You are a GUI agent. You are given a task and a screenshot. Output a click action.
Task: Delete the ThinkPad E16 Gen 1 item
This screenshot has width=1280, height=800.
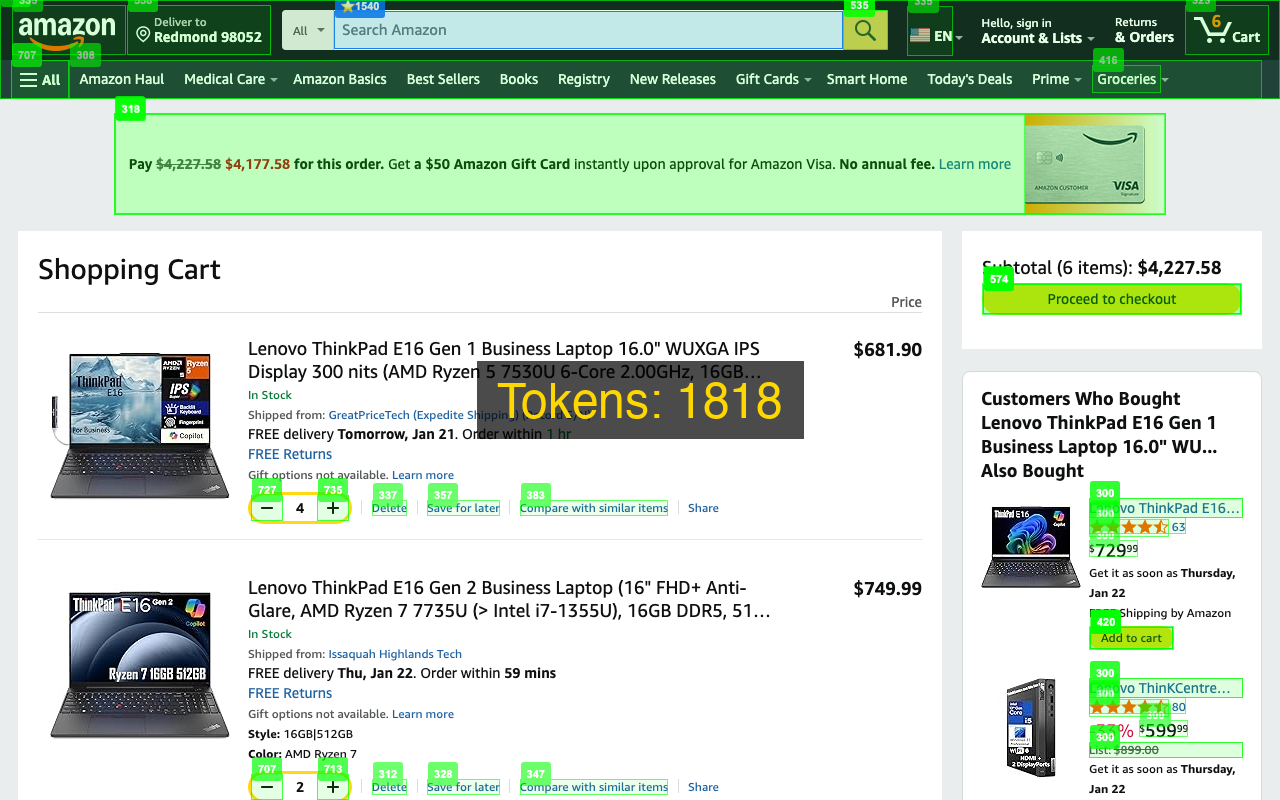click(389, 508)
